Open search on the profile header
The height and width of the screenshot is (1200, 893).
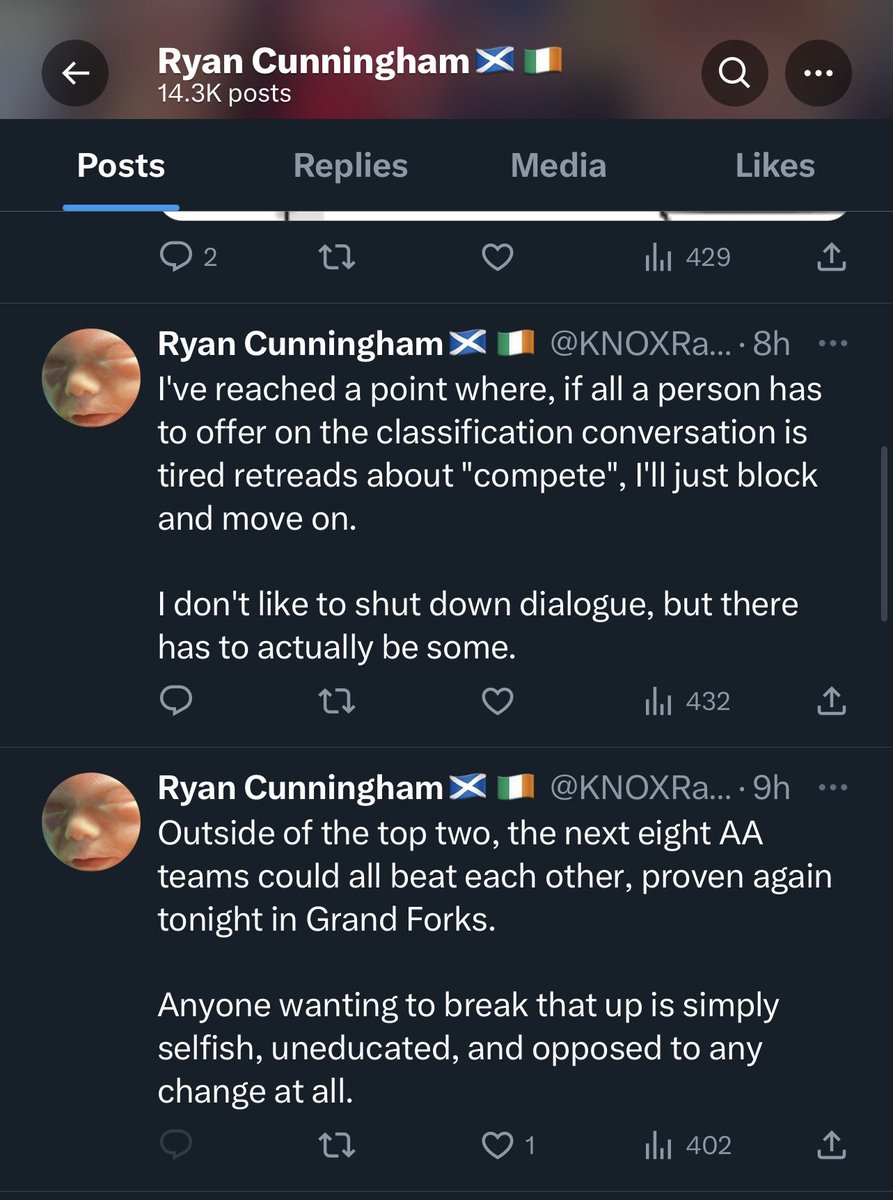point(734,74)
